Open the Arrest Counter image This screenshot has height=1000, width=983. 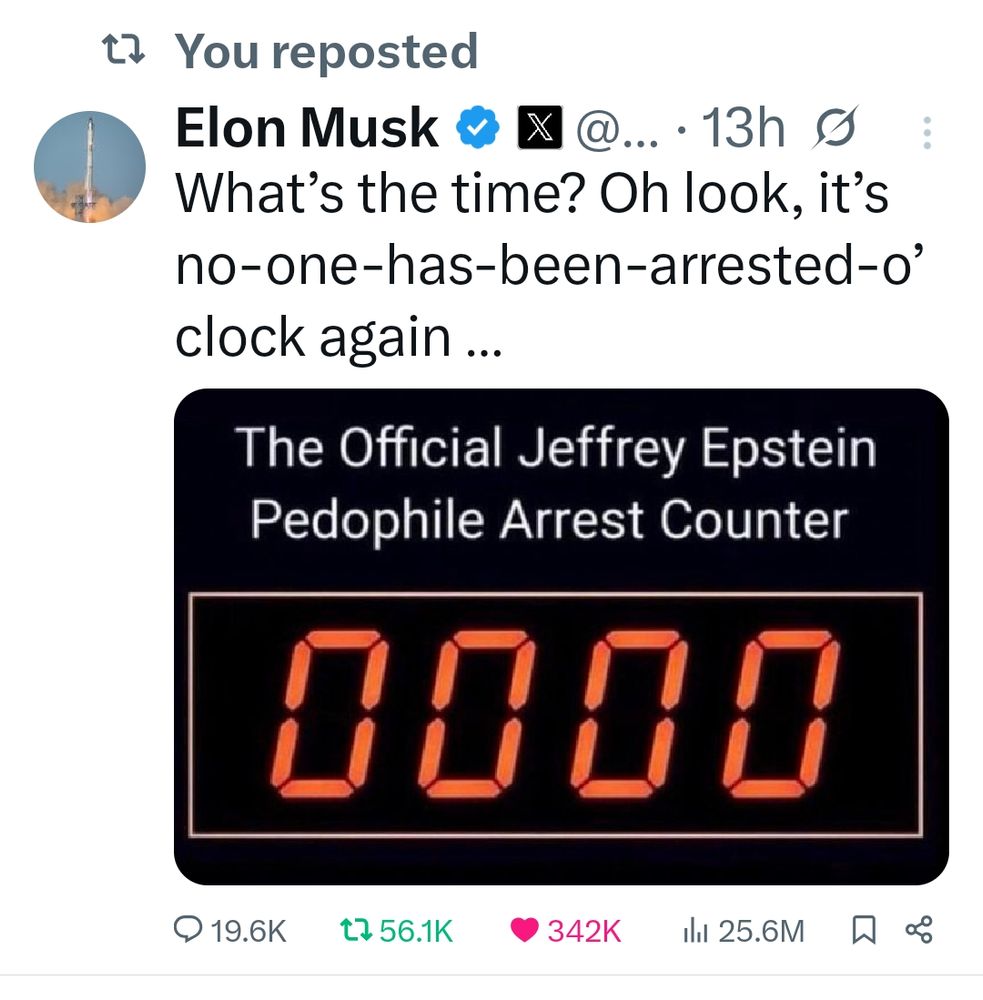(561, 636)
